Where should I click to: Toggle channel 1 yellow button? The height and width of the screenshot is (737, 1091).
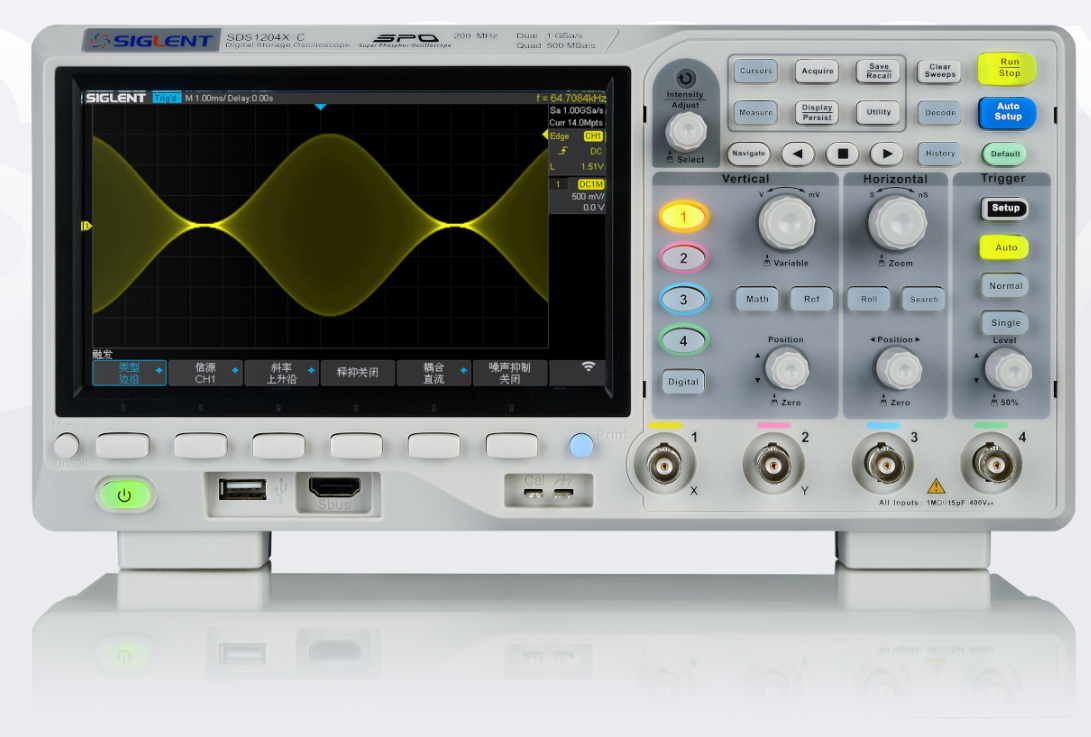683,216
